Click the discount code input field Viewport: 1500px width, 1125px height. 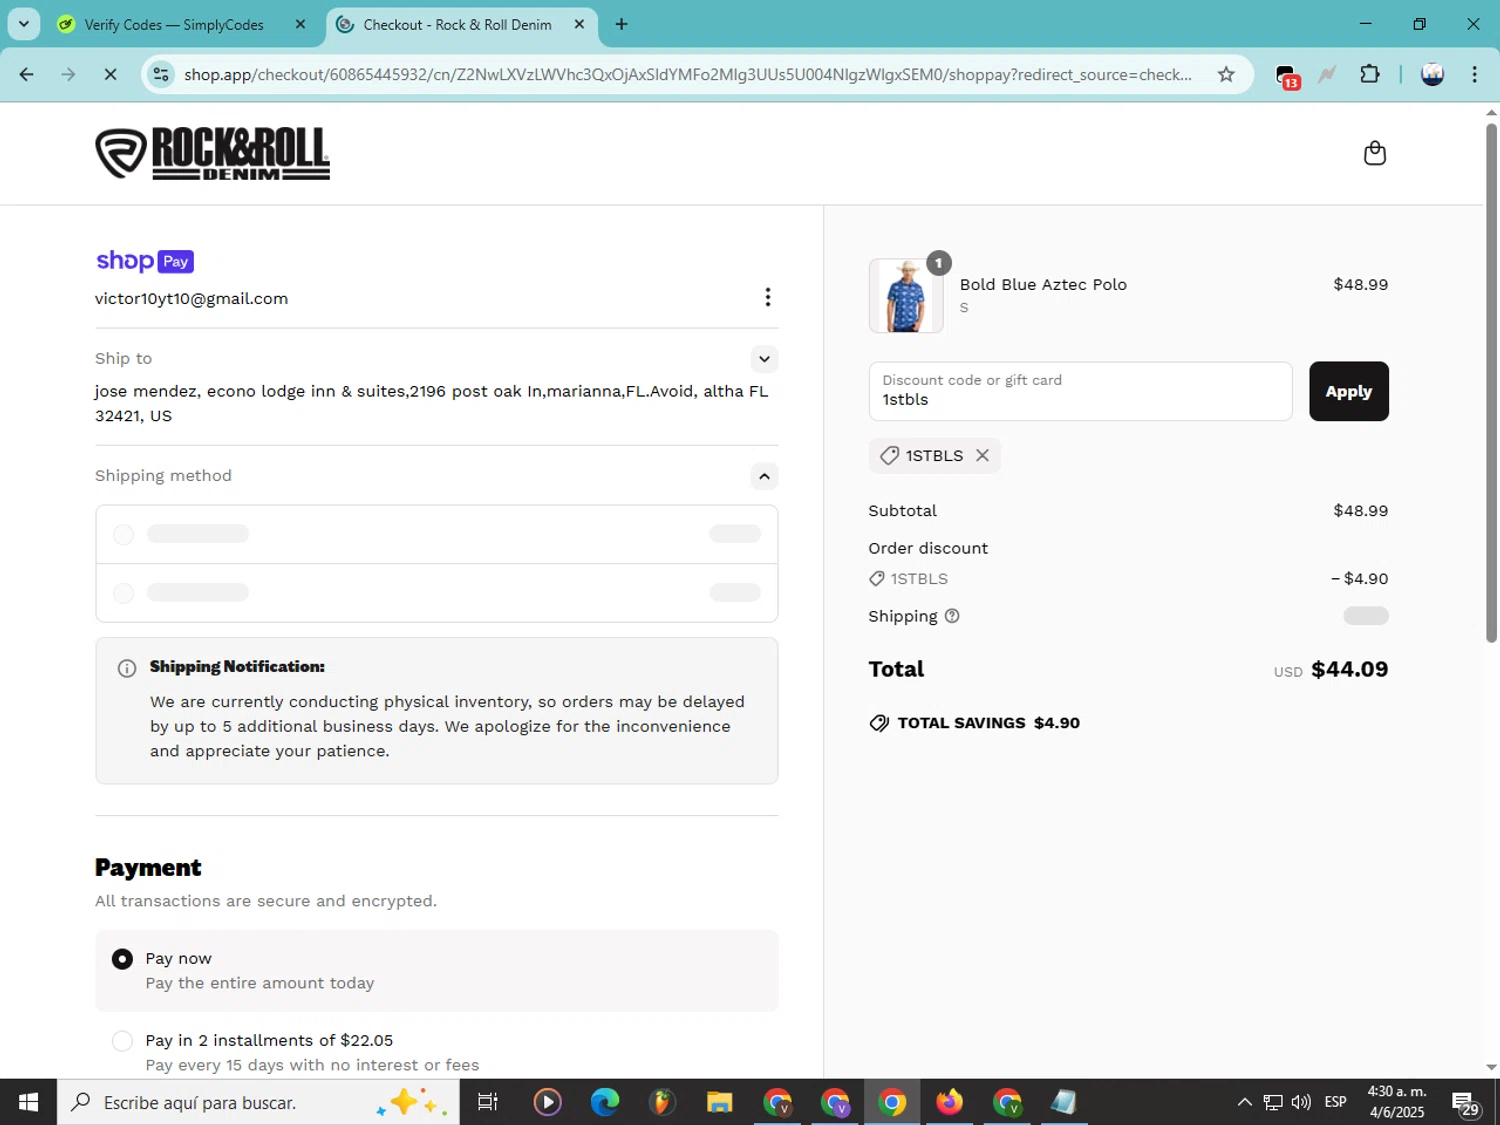click(x=1080, y=391)
